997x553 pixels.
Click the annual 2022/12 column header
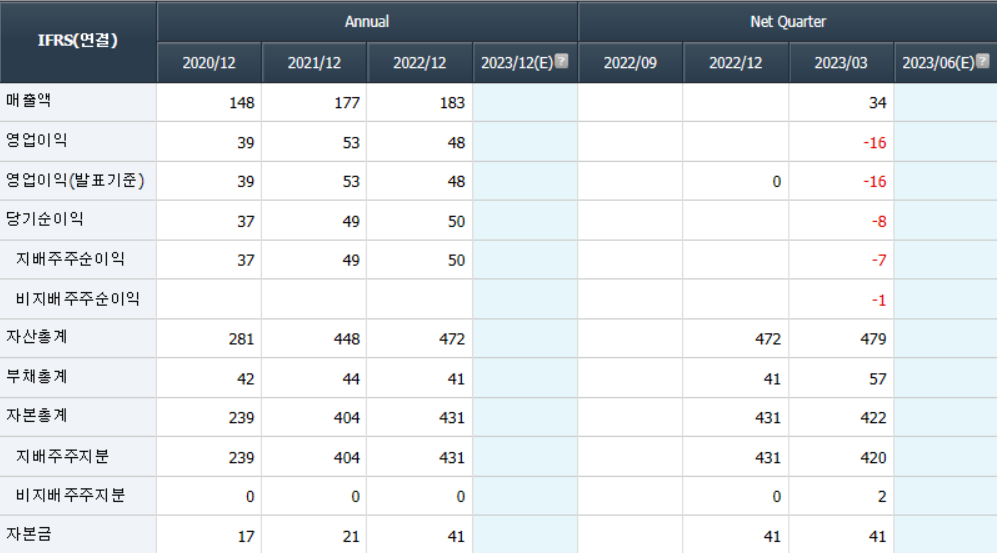[420, 63]
